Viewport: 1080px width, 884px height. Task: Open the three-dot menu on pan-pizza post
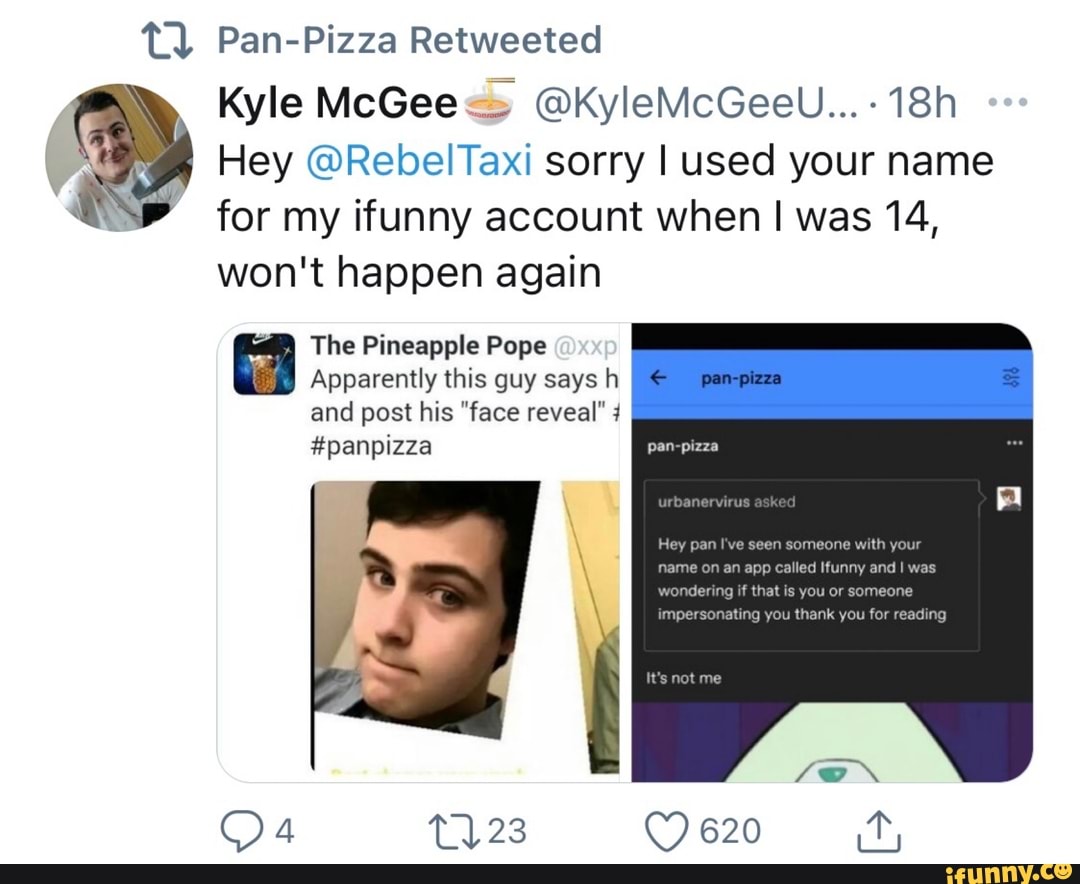(1013, 443)
